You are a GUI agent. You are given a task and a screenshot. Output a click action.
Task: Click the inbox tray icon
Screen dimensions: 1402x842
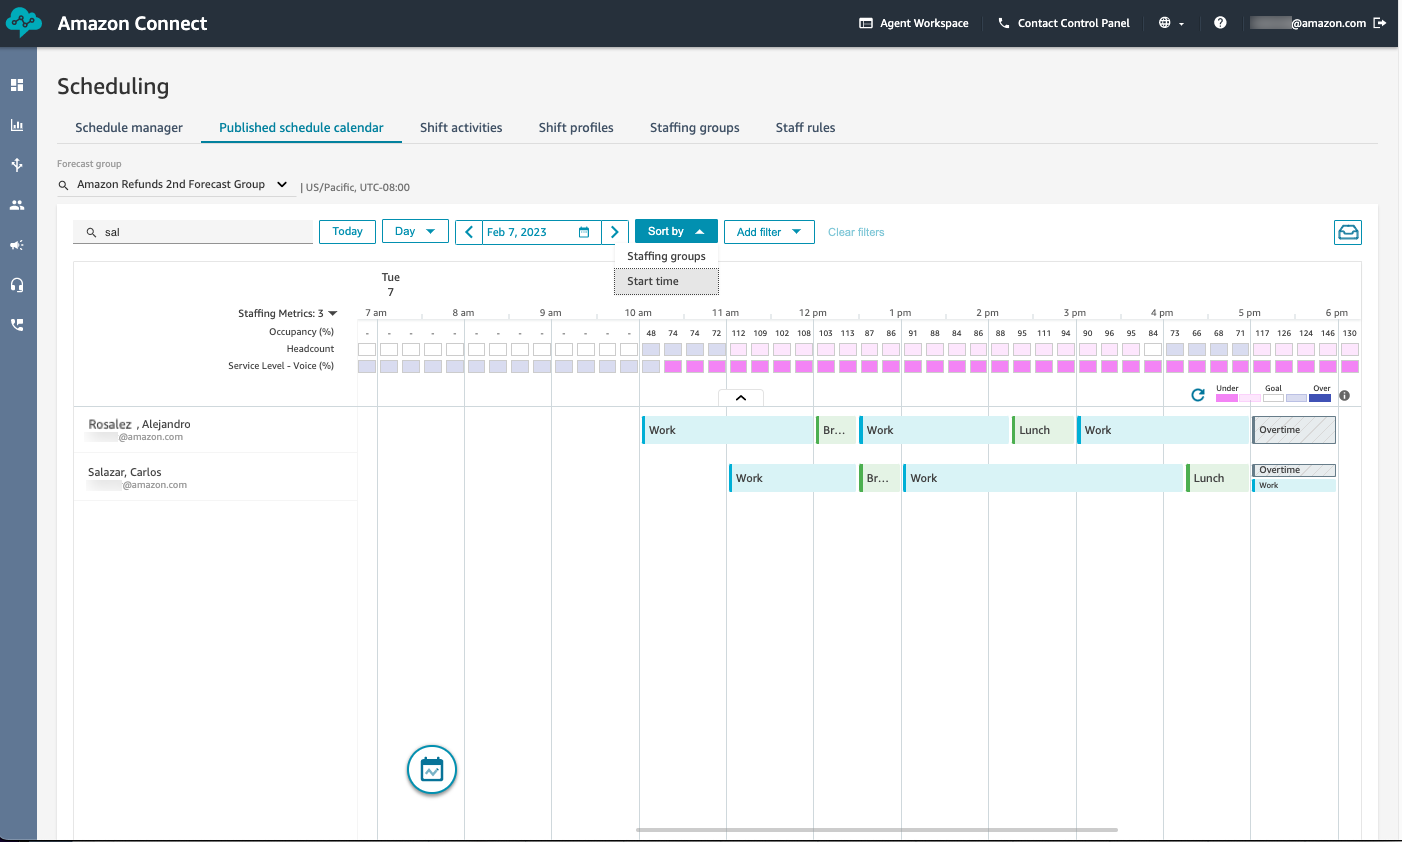[x=1348, y=232]
